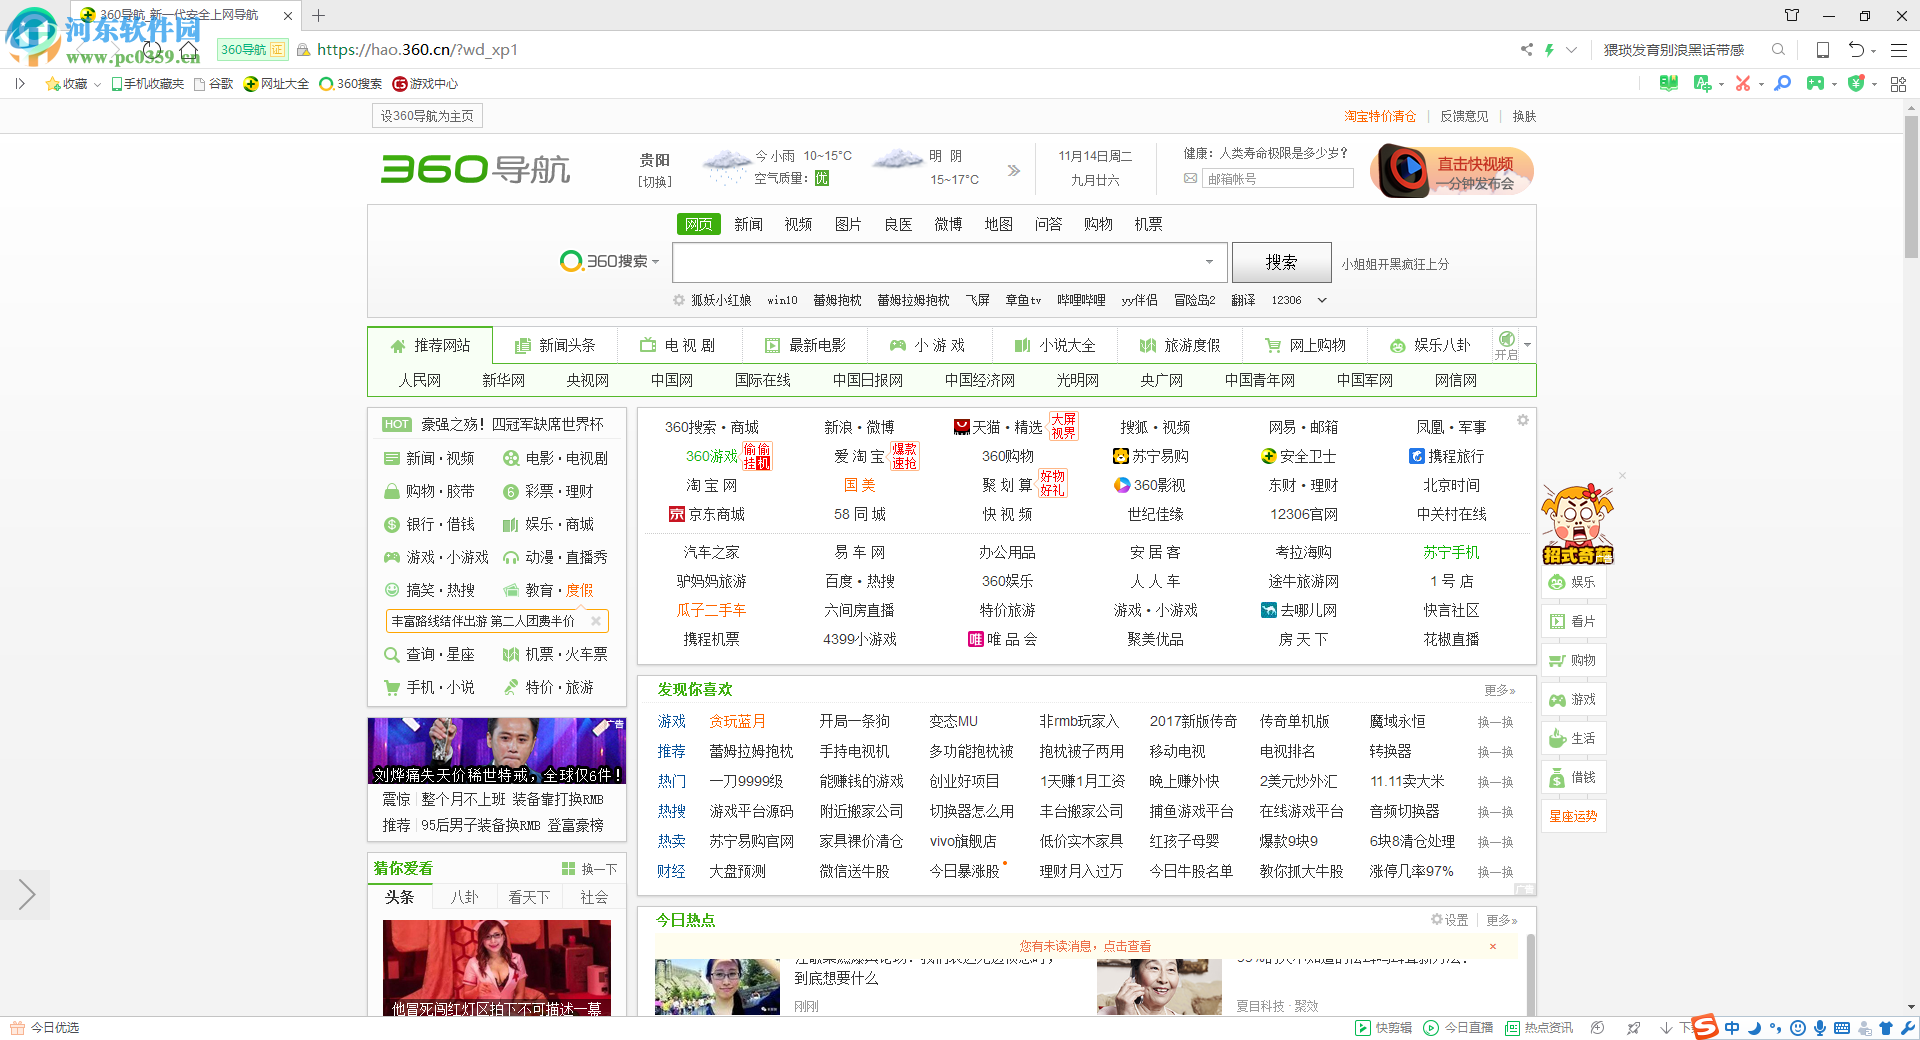The image size is (1920, 1040).
Task: Click the Sogou emoji smiley icon
Action: click(1798, 1028)
